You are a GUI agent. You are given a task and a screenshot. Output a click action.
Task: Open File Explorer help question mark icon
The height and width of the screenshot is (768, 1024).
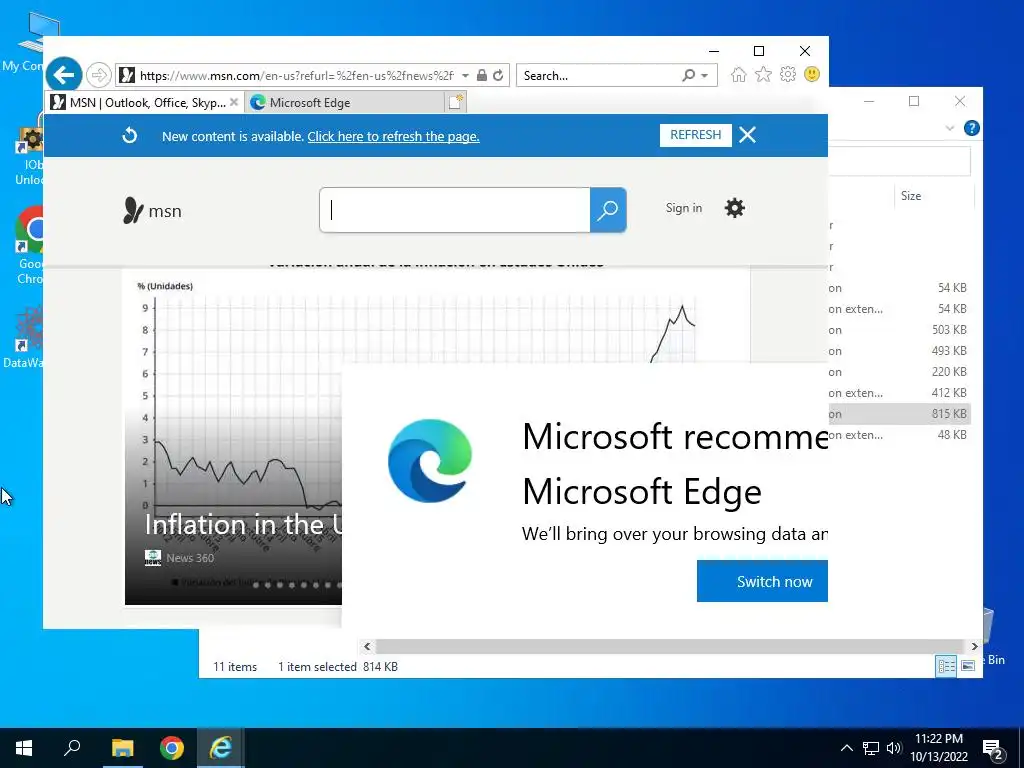(x=972, y=128)
